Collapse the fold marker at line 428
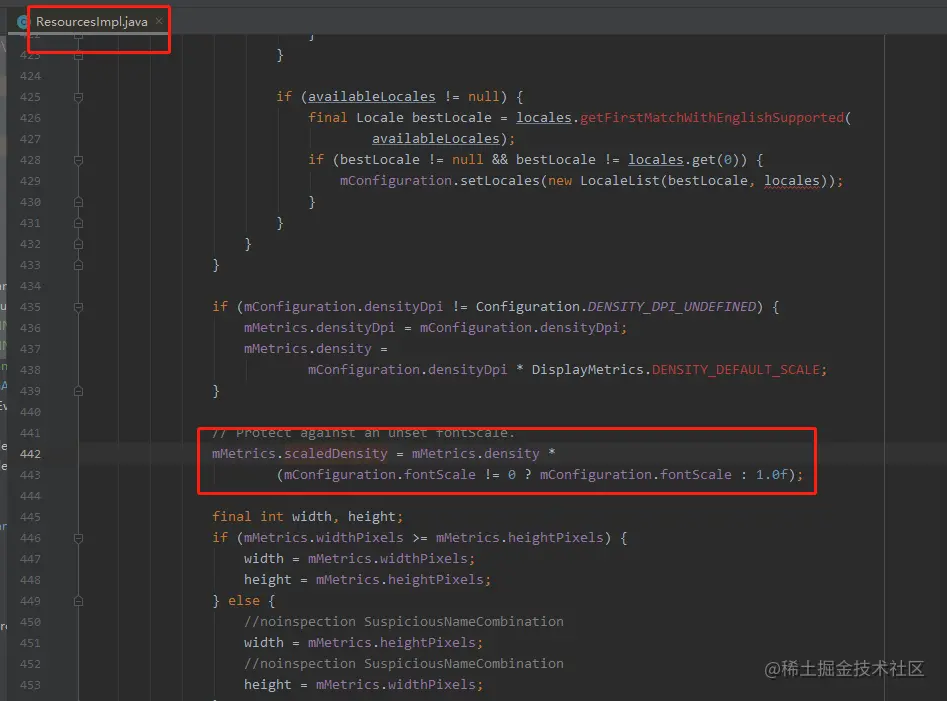 (x=79, y=160)
